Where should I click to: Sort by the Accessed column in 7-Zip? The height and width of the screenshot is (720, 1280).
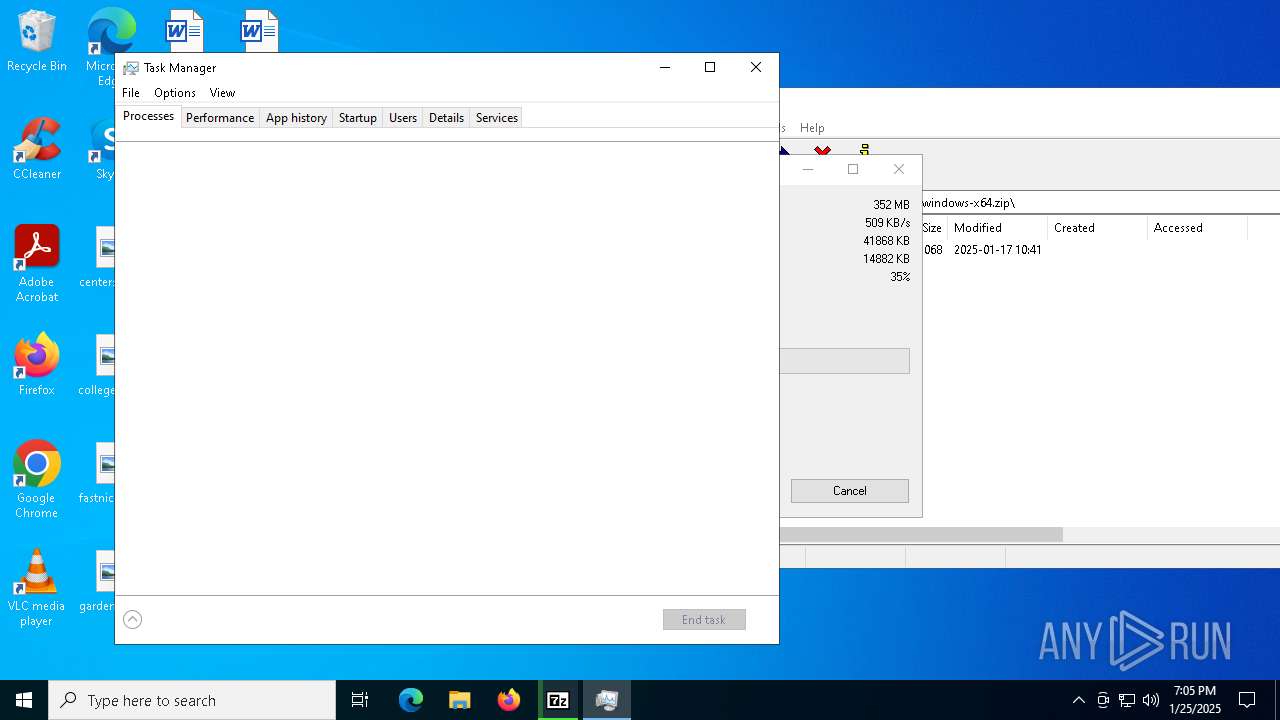1197,228
